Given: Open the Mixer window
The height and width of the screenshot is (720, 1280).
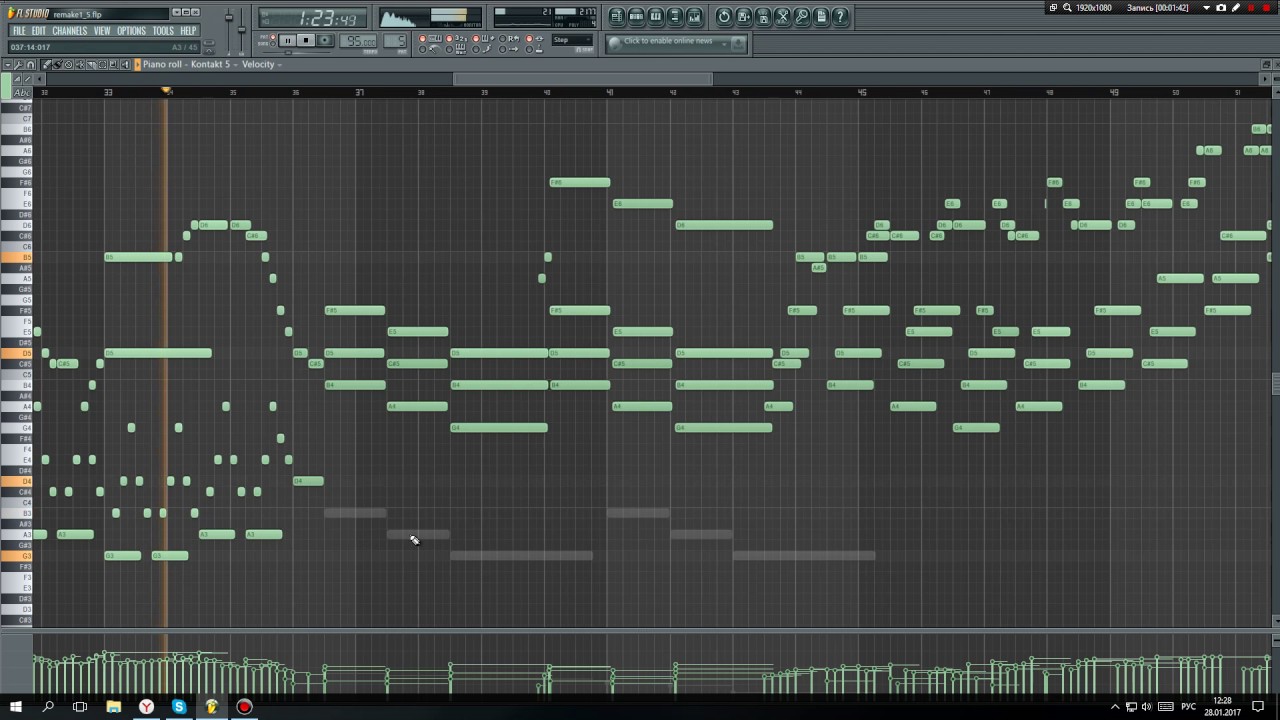Looking at the screenshot, I should click(694, 16).
